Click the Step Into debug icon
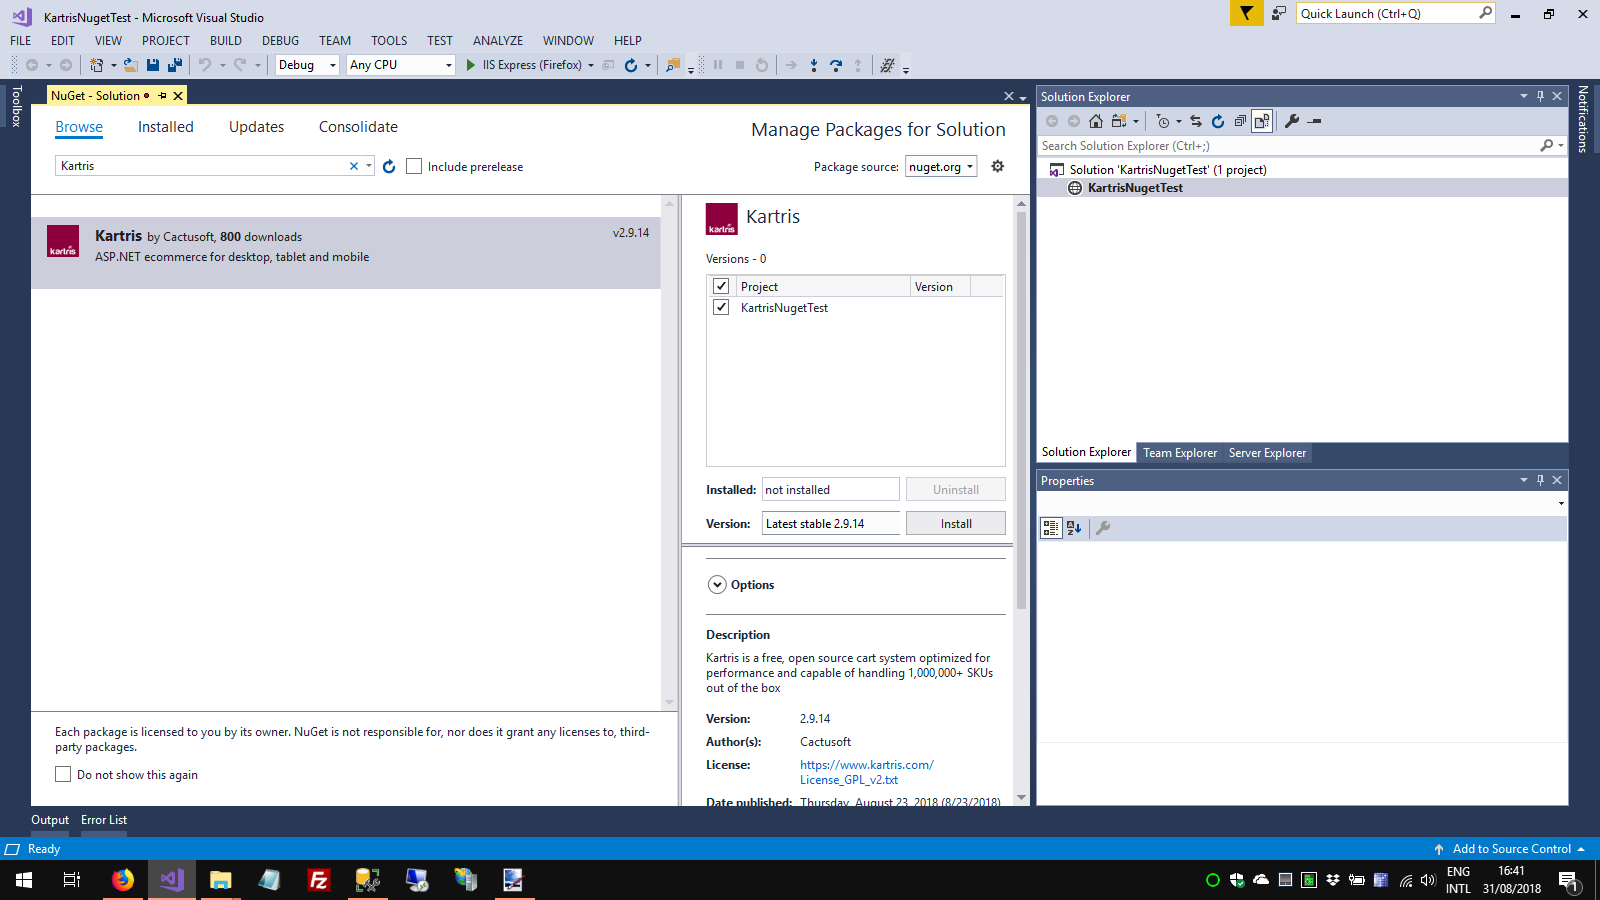1600x900 pixels. pyautogui.click(x=814, y=65)
